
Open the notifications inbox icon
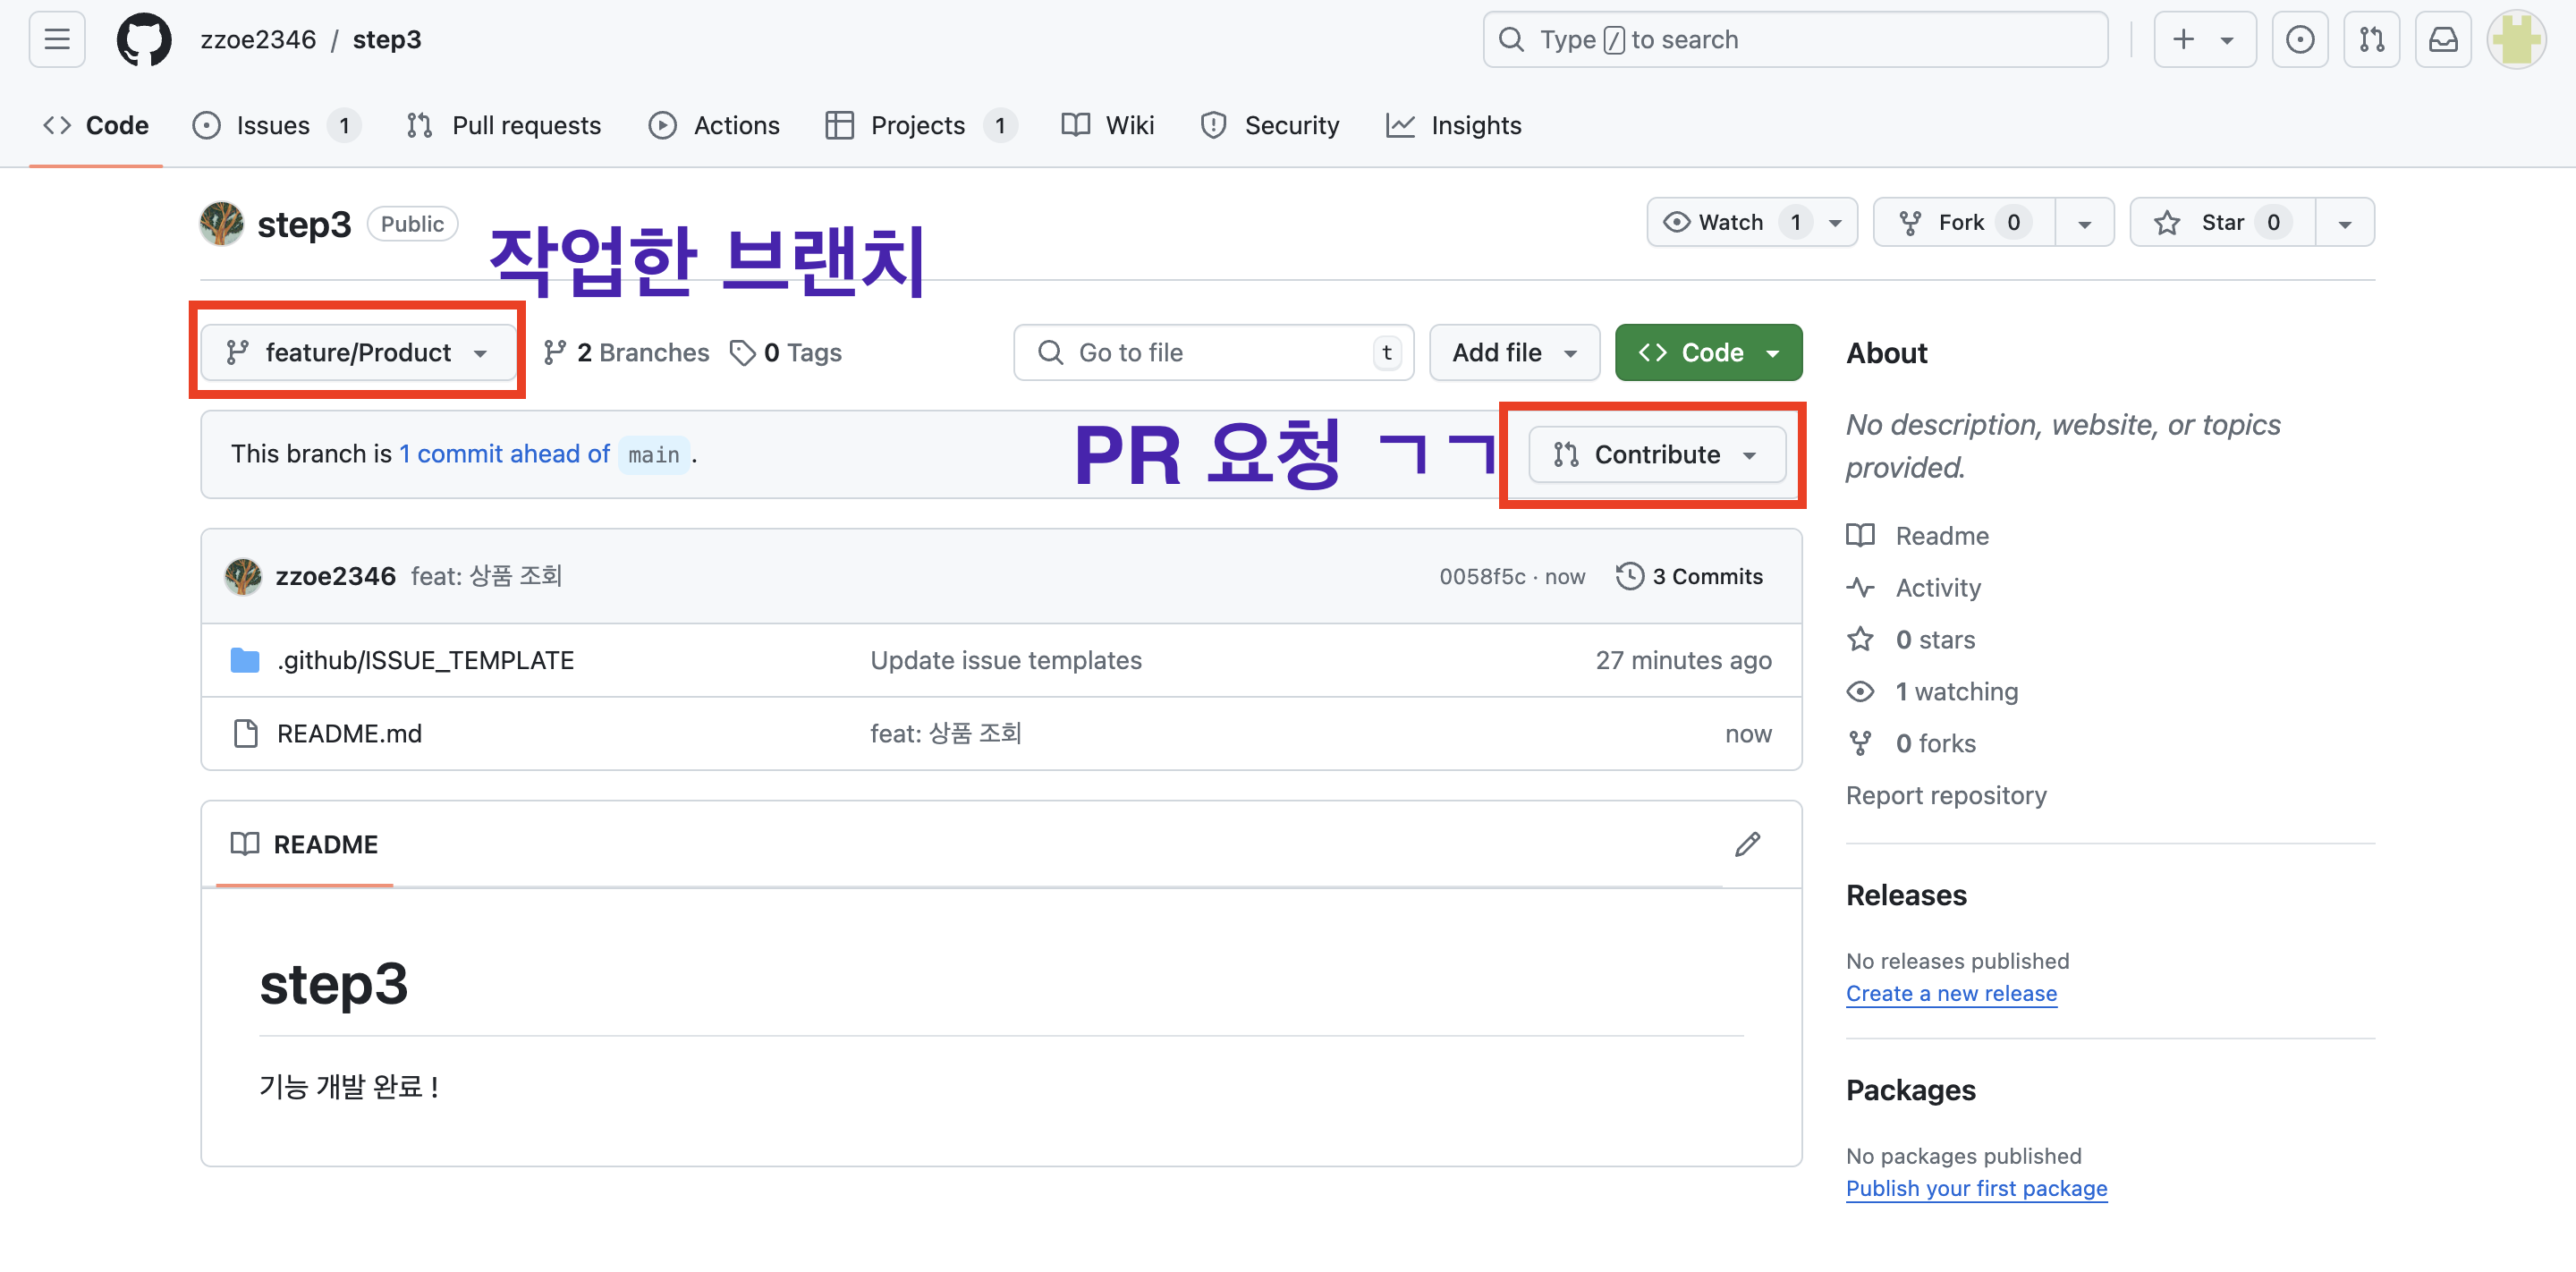(2443, 40)
